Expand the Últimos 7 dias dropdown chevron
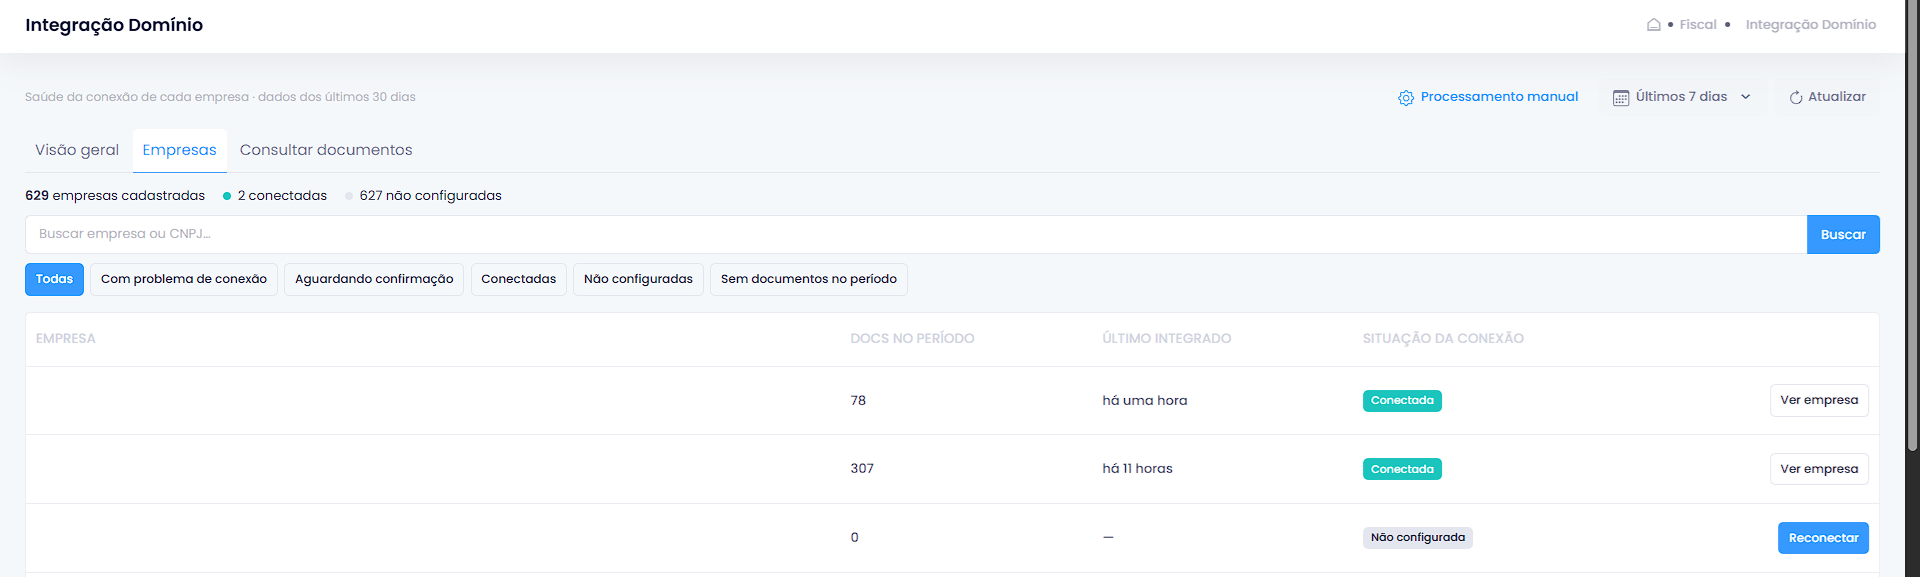The width and height of the screenshot is (1920, 577). point(1746,97)
